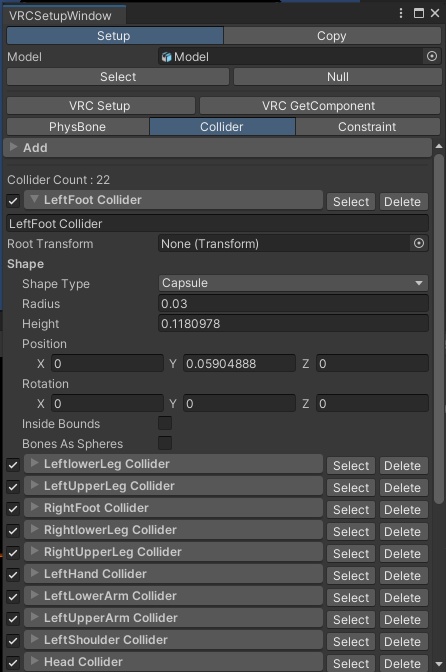
Task: Click the Position Y value field
Action: pos(239,363)
